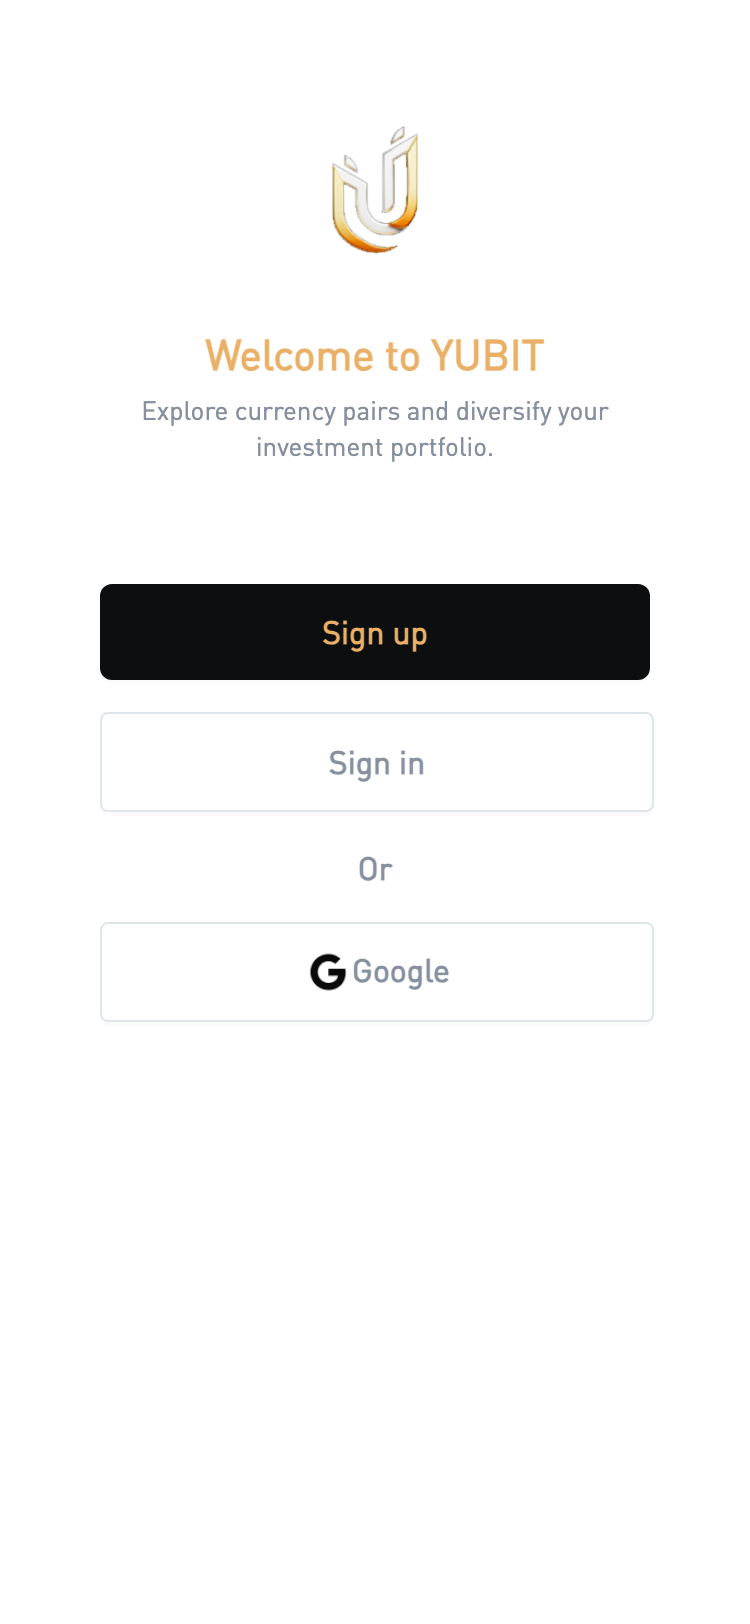This screenshot has height=1624, width=750.
Task: Tap the black Sign up button
Action: click(375, 632)
